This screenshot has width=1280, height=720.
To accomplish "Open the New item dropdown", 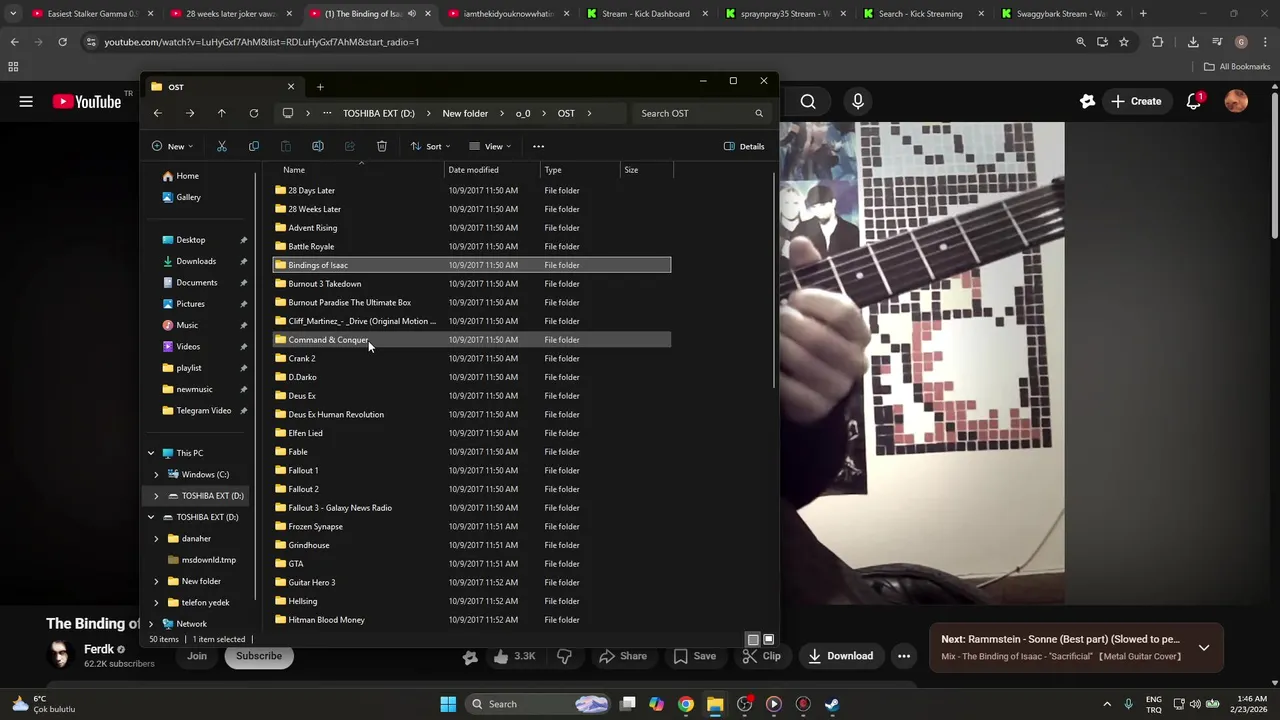I will click(x=172, y=146).
